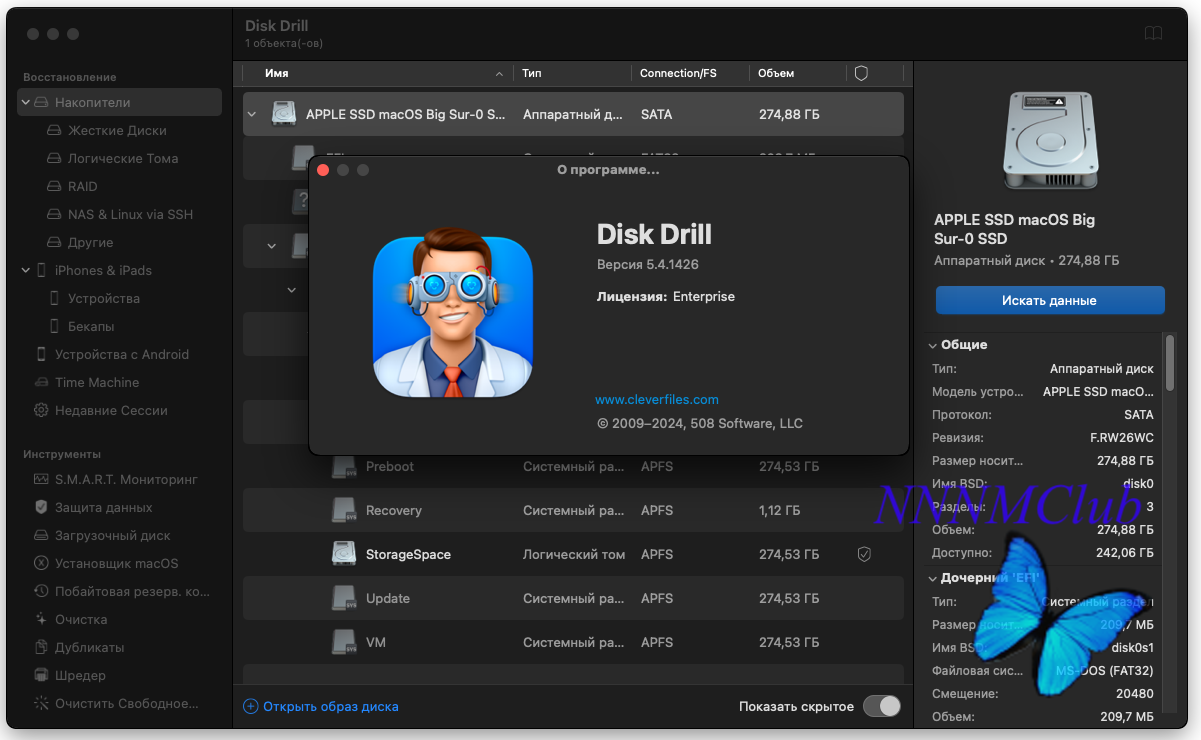Click the help book icon in title bar
Image resolution: width=1201 pixels, height=740 pixels.
tap(1153, 34)
